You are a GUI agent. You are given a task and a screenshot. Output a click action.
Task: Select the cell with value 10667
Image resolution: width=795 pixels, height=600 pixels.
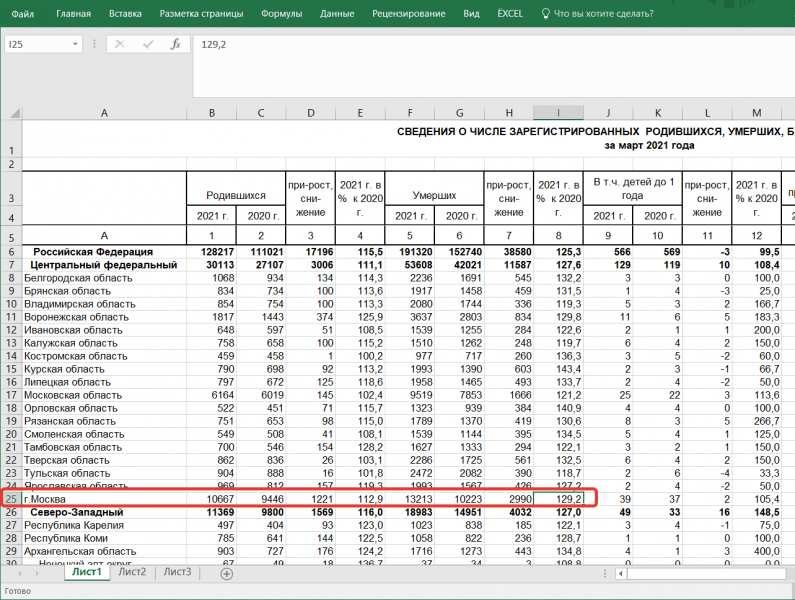click(211, 499)
